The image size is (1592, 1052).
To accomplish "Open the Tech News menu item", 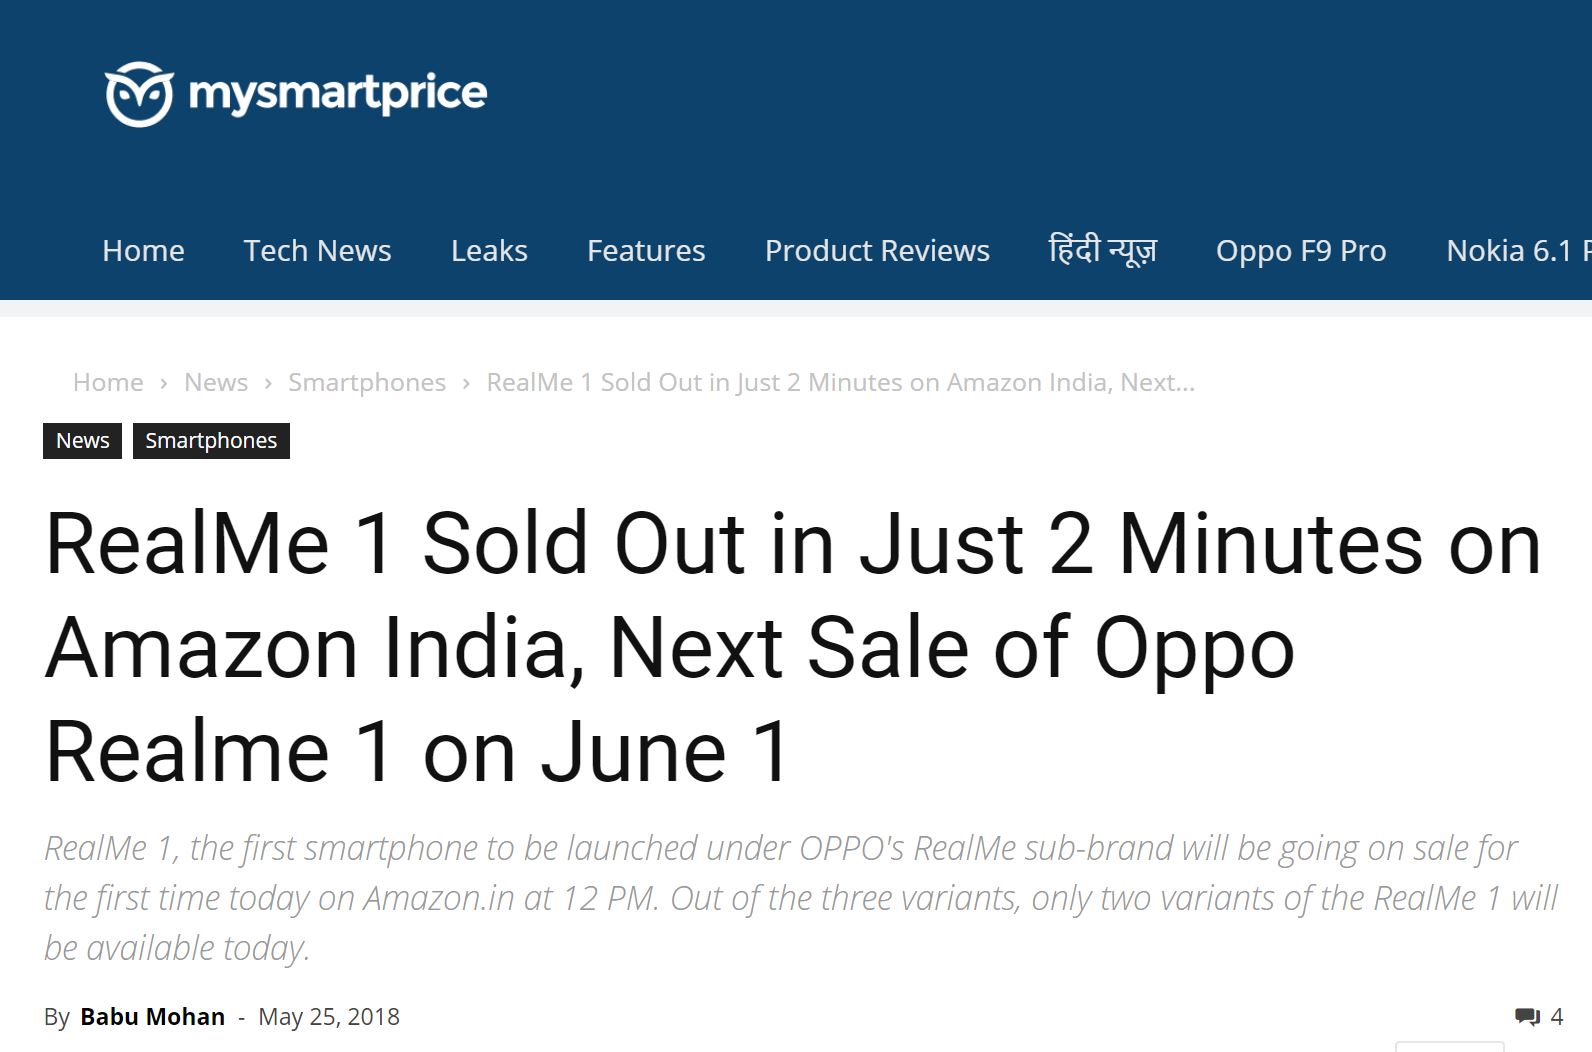I will (x=317, y=250).
